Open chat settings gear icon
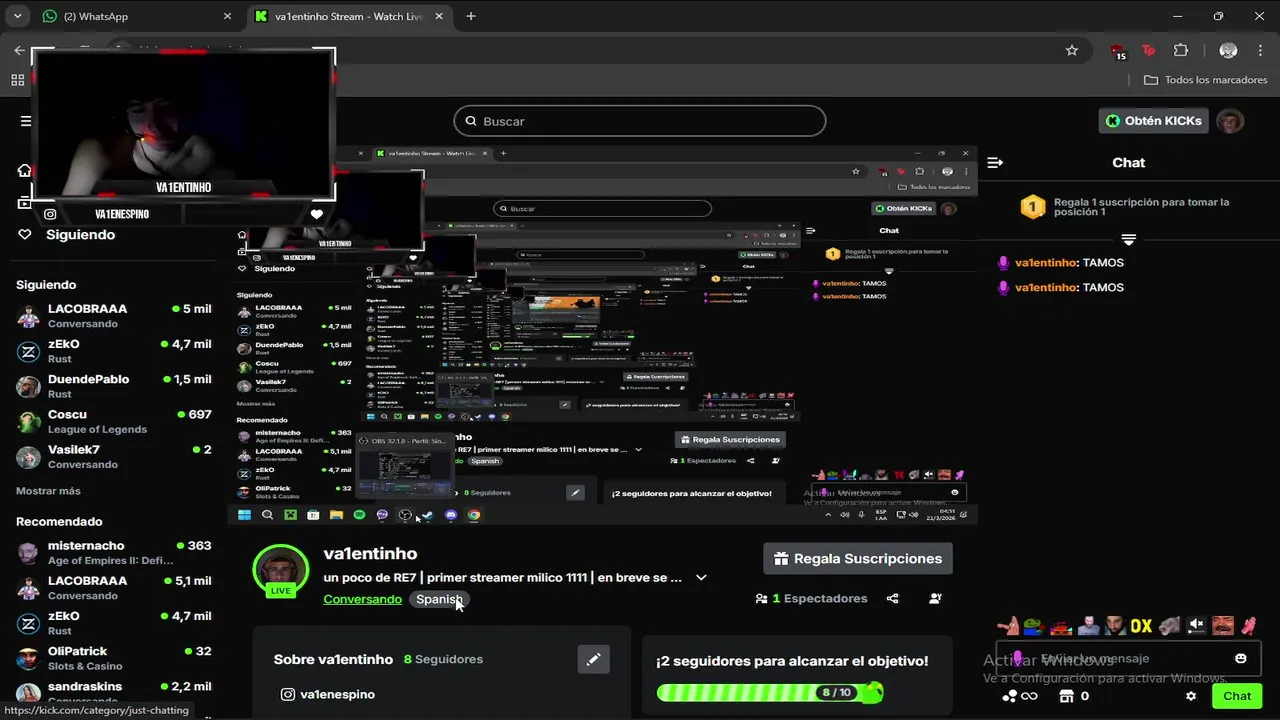This screenshot has width=1280, height=720. click(x=1191, y=696)
